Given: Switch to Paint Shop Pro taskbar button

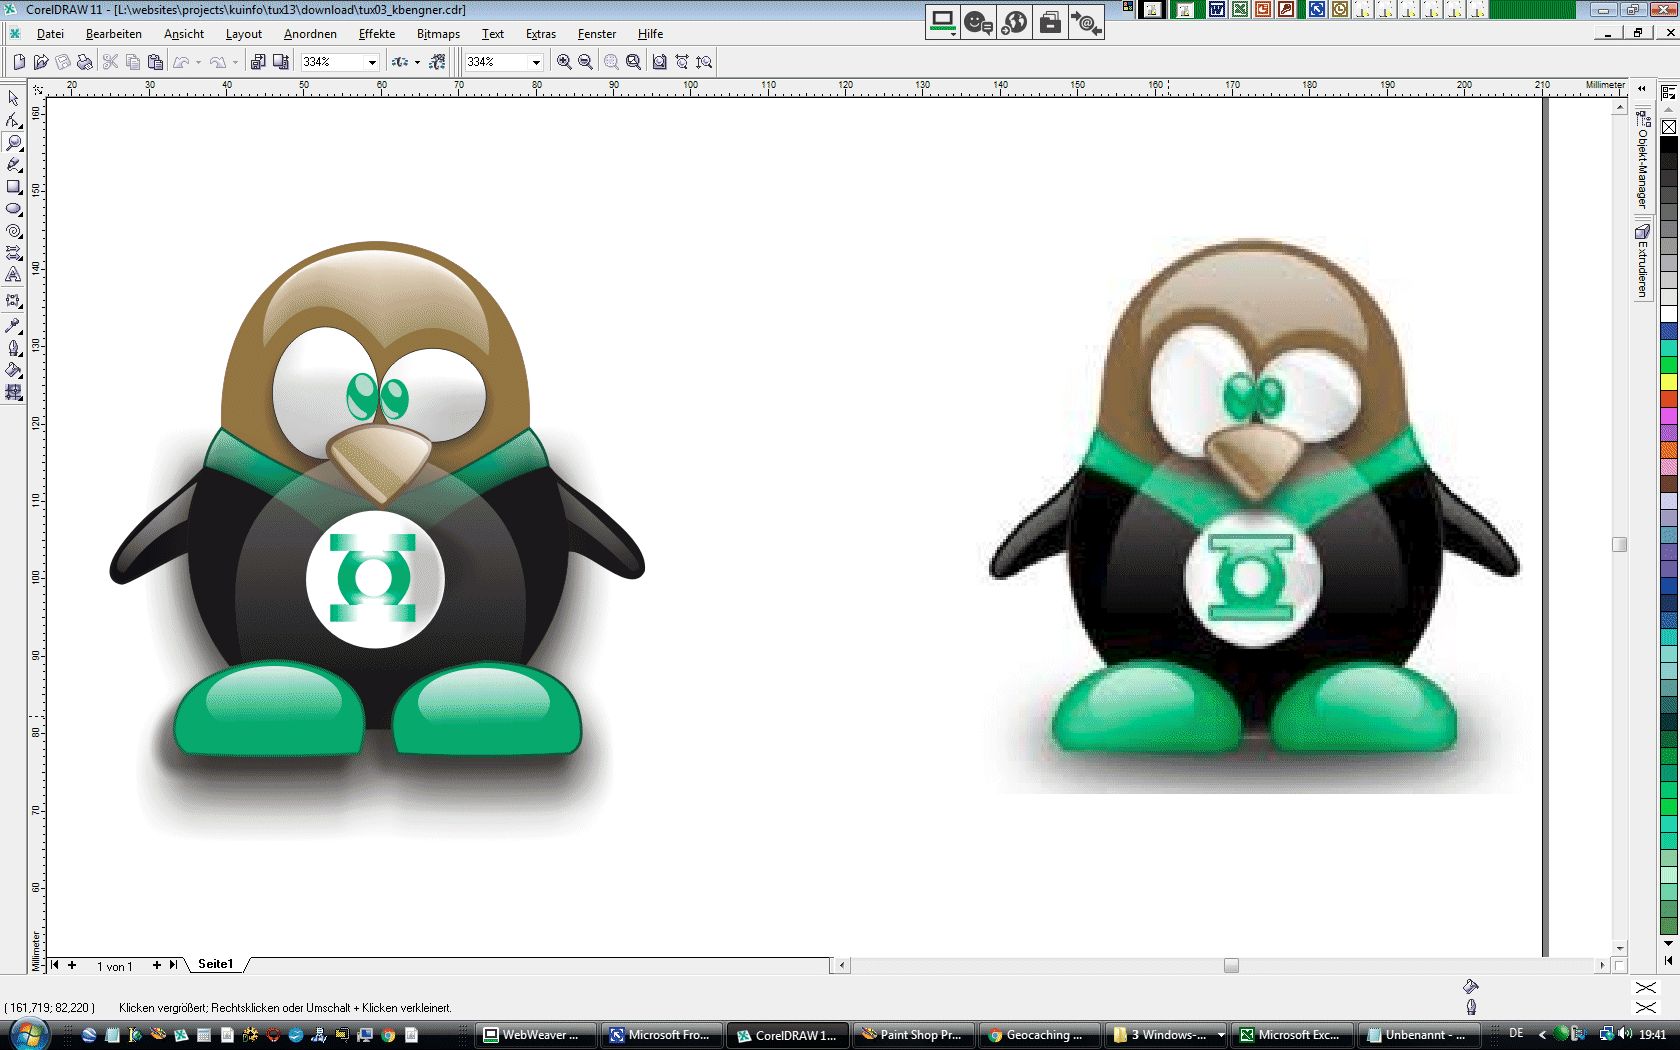Looking at the screenshot, I should click(x=912, y=1035).
